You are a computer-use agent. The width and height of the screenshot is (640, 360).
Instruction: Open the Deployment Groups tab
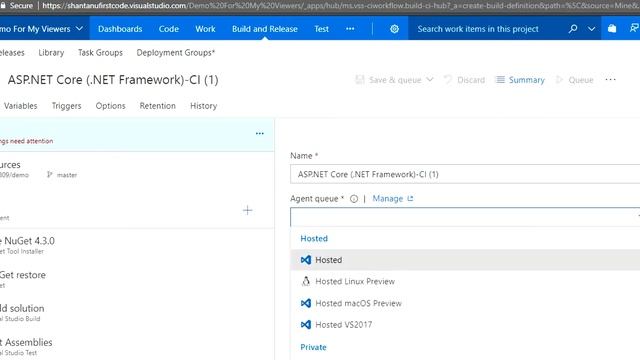pos(176,53)
